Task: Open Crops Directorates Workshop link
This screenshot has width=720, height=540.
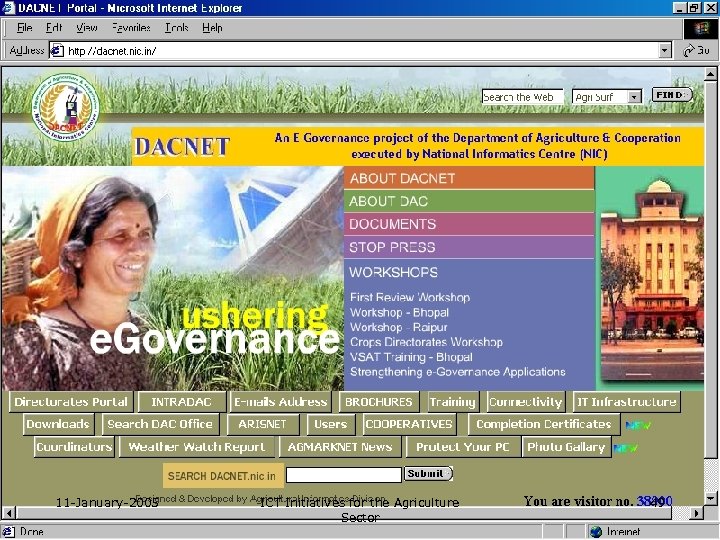Action: 426,342
